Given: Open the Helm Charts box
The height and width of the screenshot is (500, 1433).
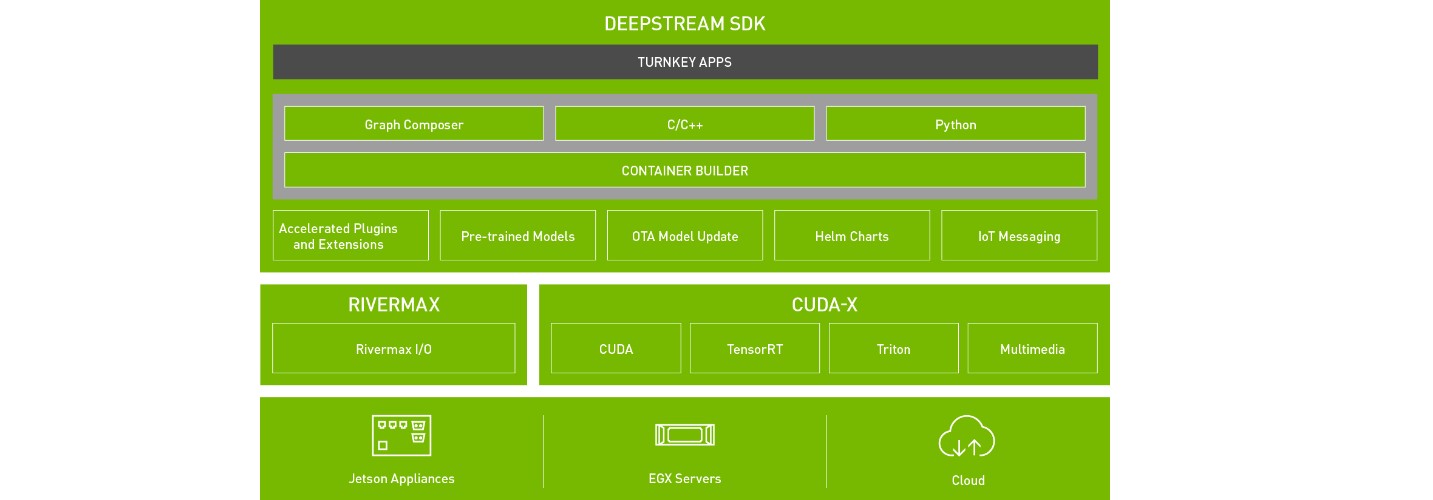Looking at the screenshot, I should point(852,236).
